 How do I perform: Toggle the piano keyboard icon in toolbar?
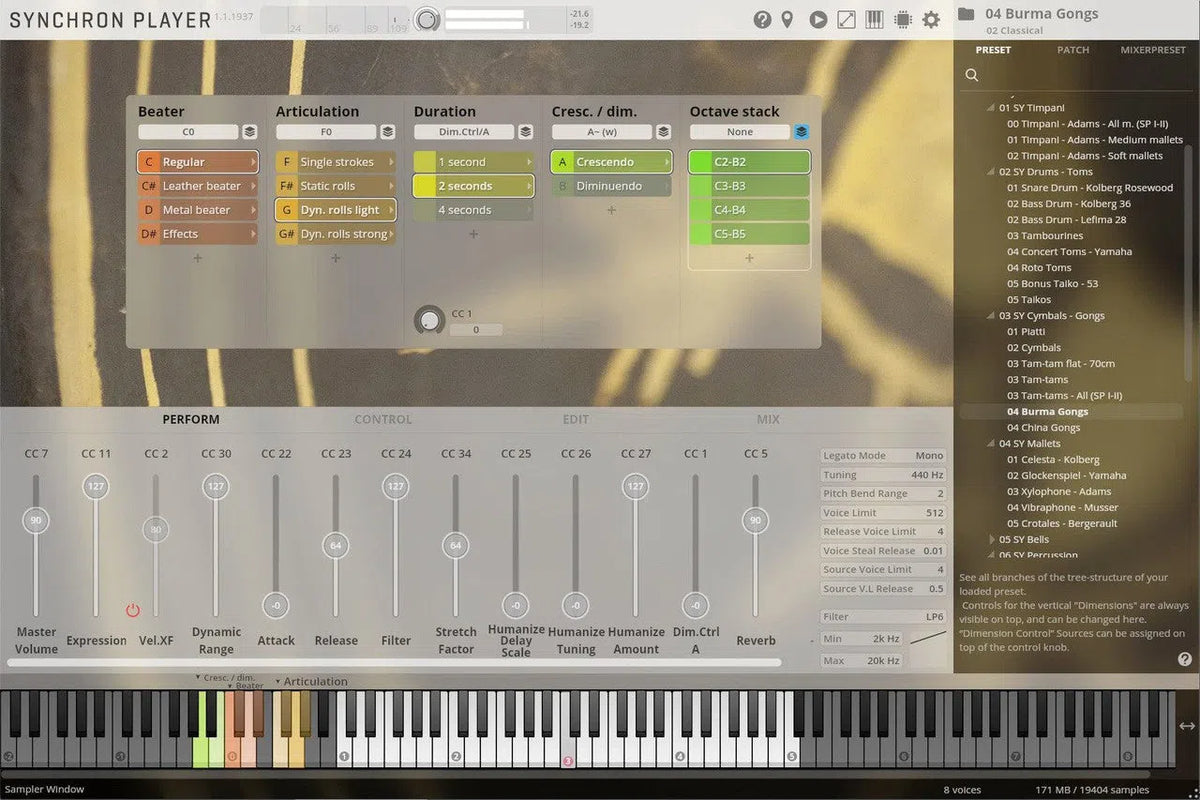[x=874, y=19]
